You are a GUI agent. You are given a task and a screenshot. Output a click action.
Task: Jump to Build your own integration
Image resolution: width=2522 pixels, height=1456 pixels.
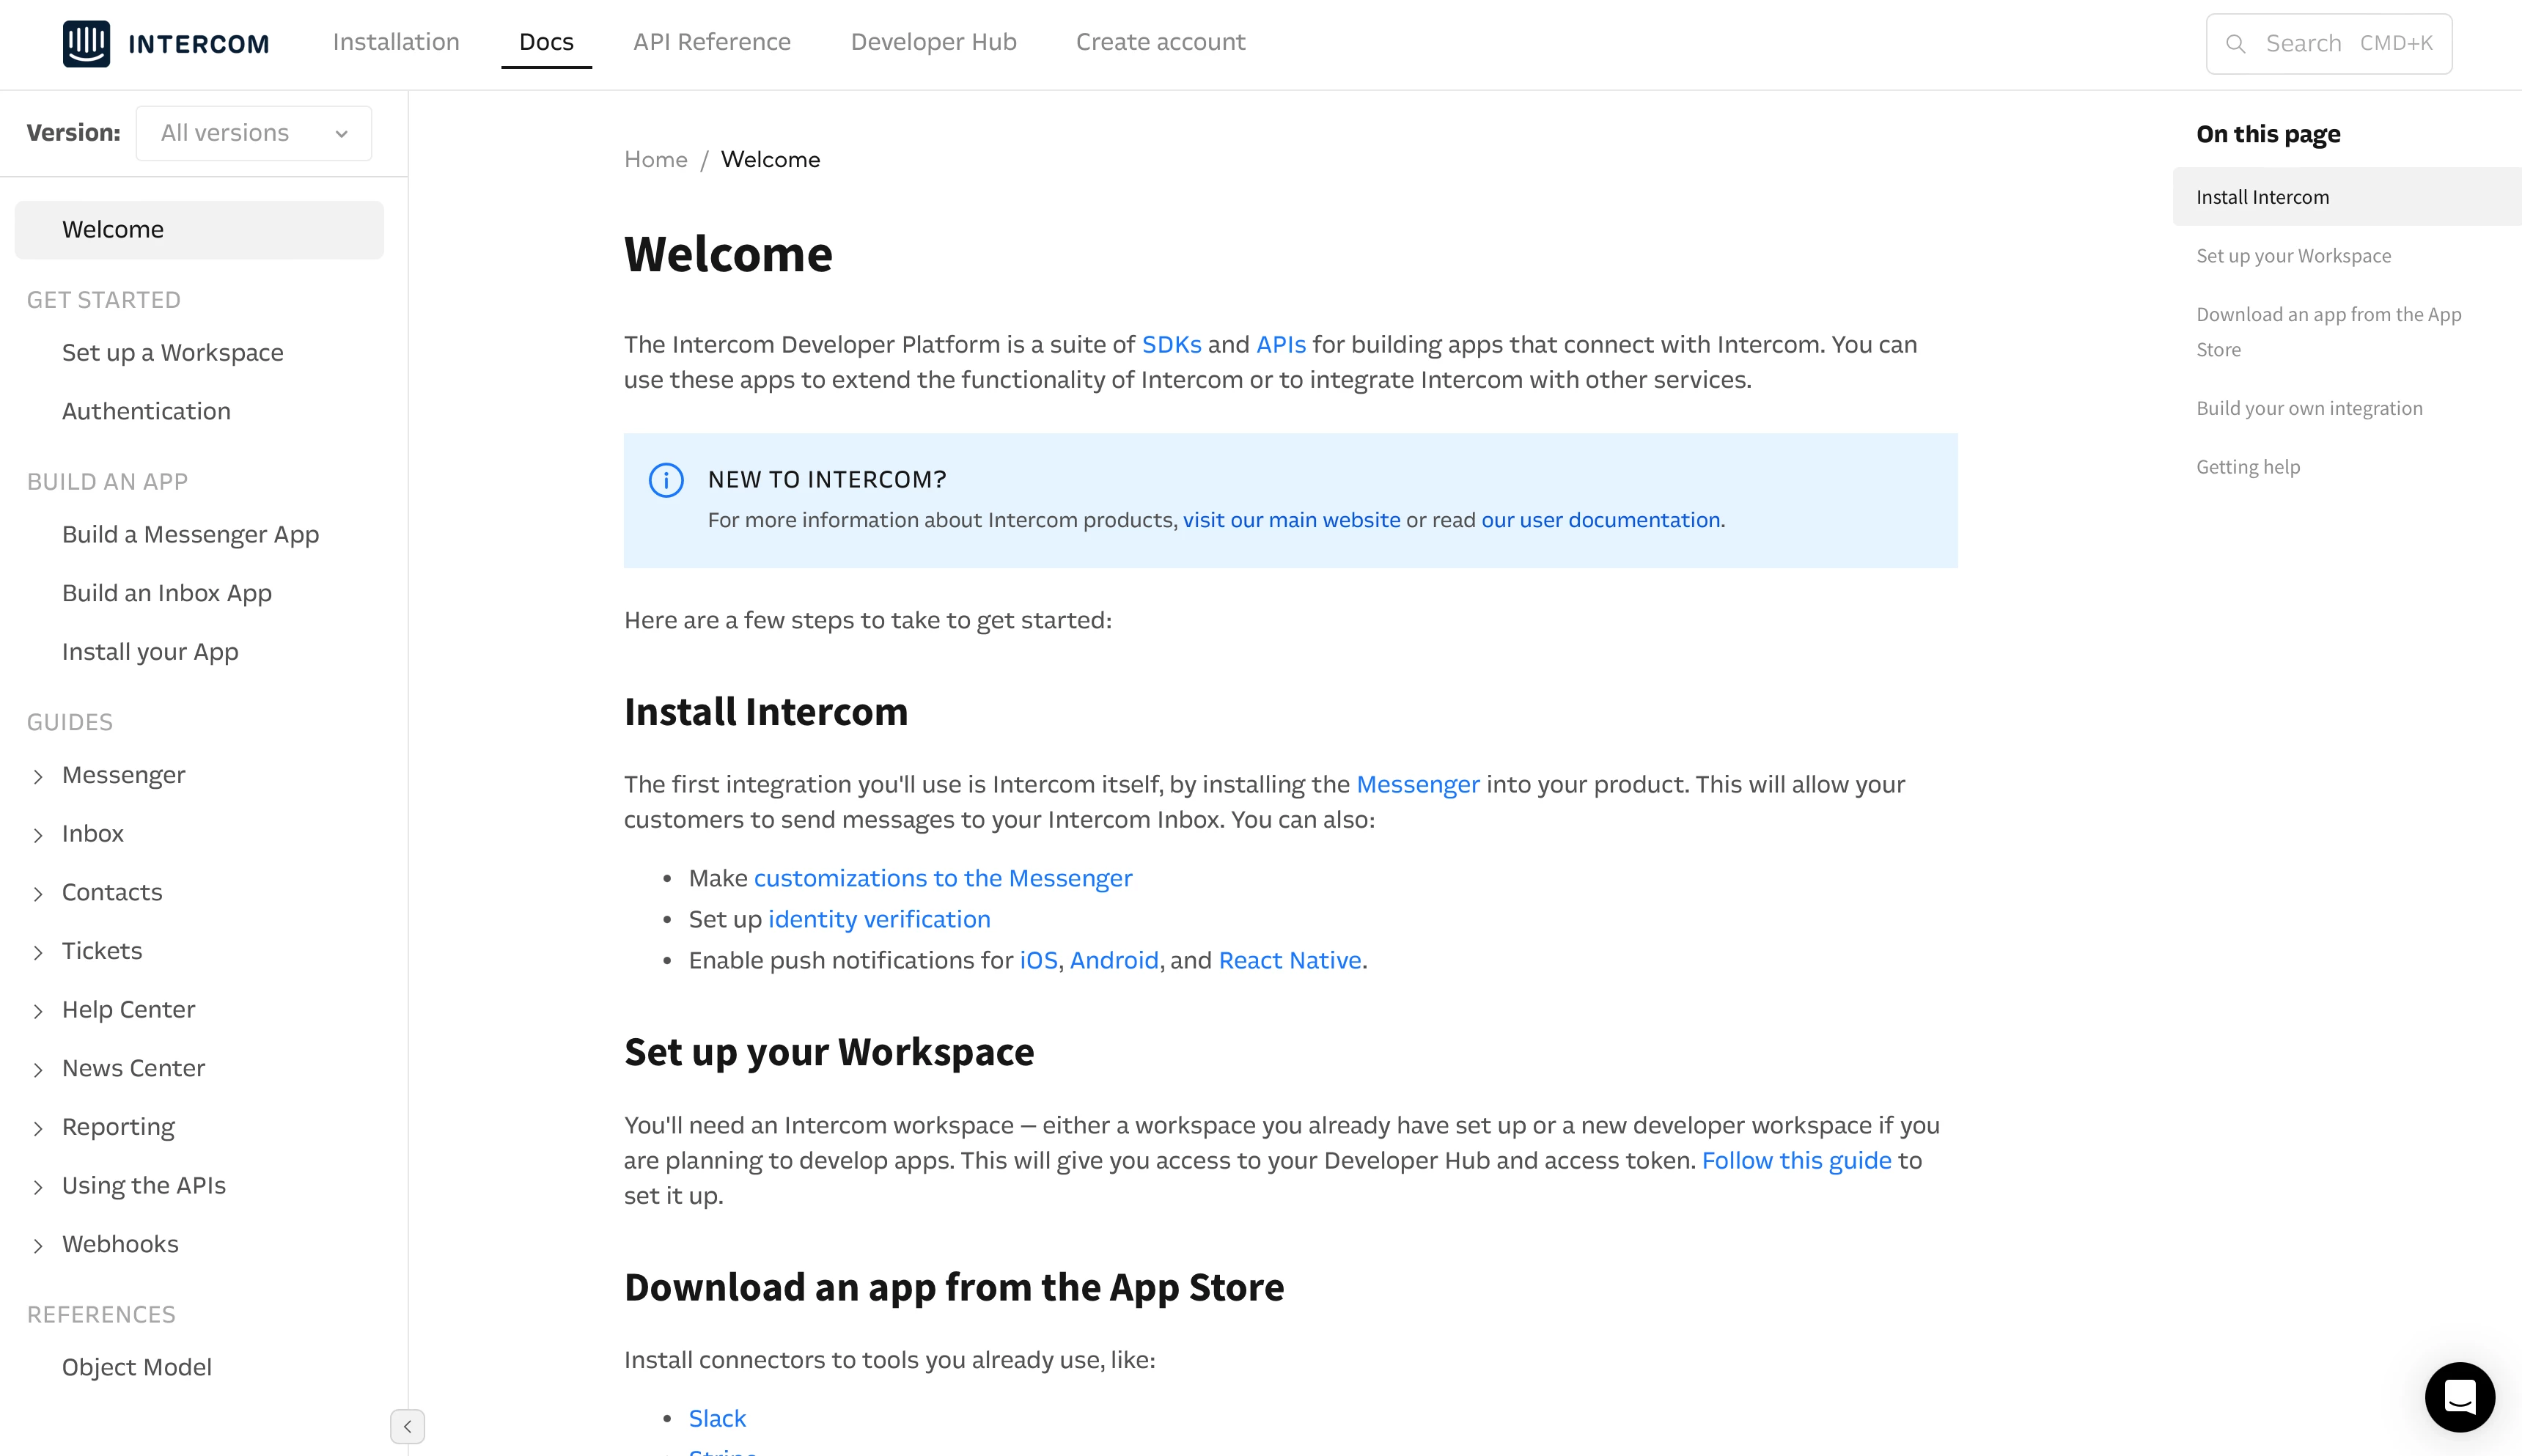2309,409
